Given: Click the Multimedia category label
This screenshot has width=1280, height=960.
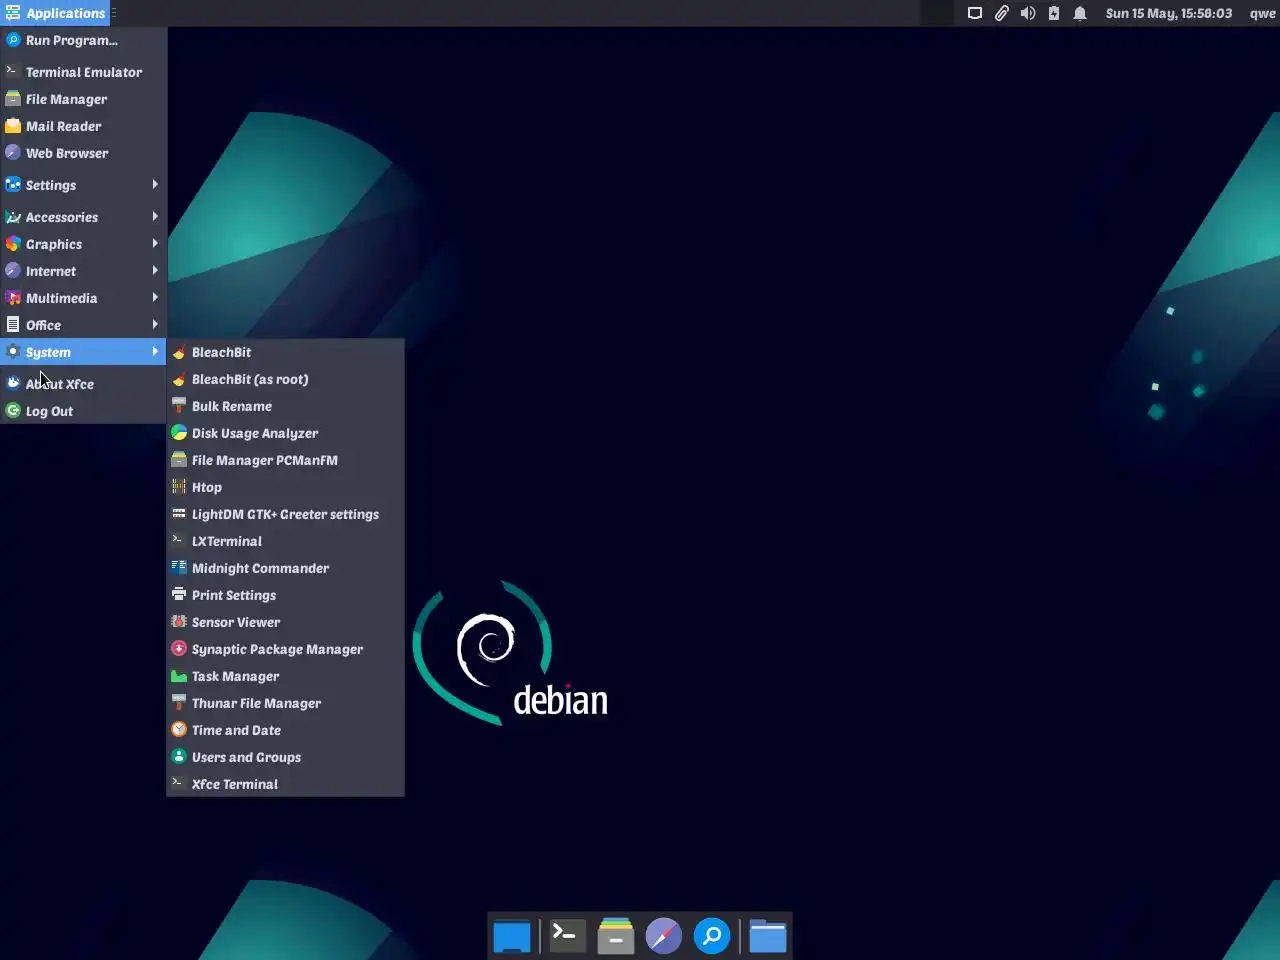Looking at the screenshot, I should pyautogui.click(x=61, y=298).
